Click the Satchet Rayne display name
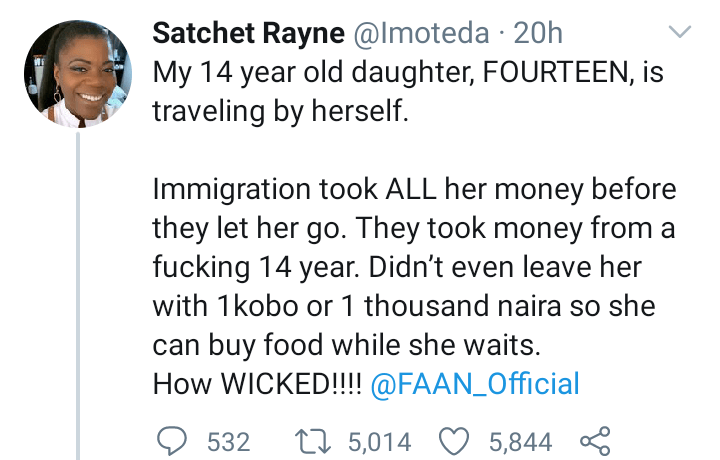720x460 pixels. pyautogui.click(x=248, y=33)
